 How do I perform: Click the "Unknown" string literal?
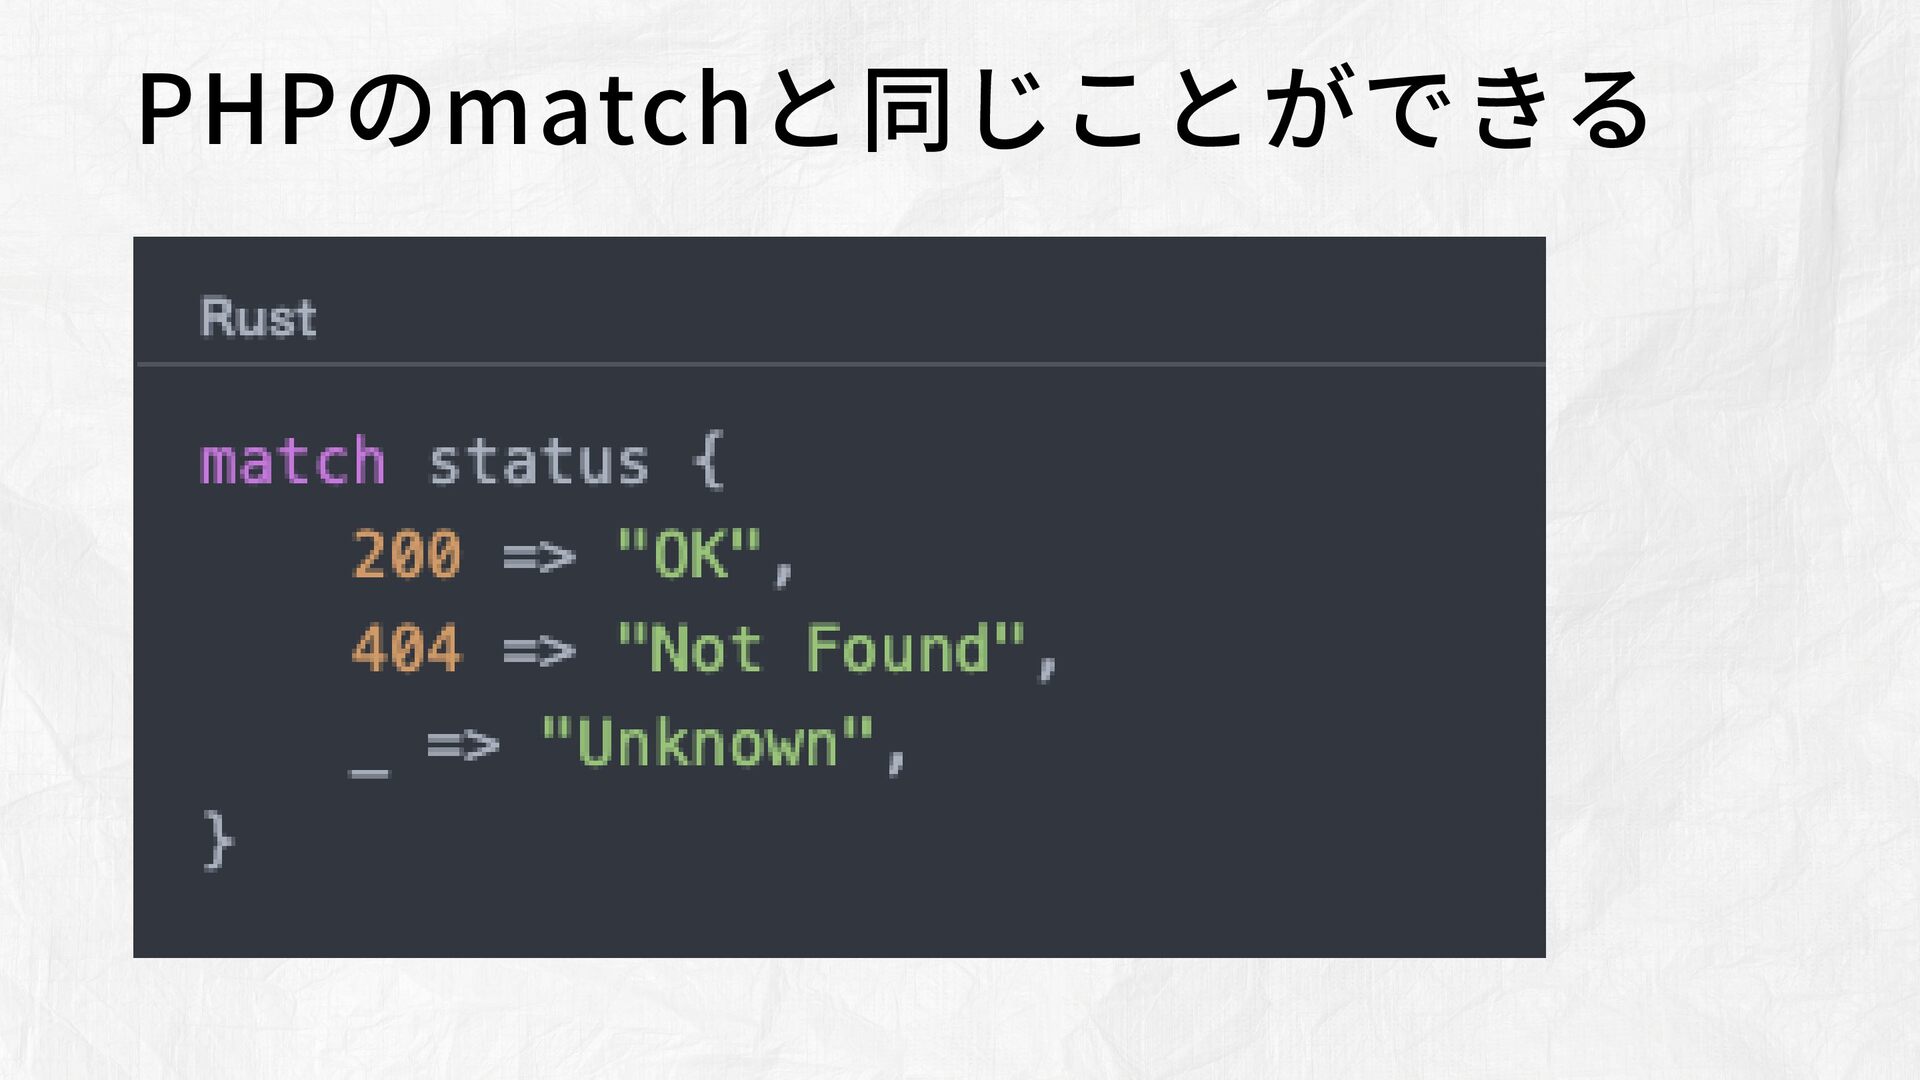tap(708, 742)
